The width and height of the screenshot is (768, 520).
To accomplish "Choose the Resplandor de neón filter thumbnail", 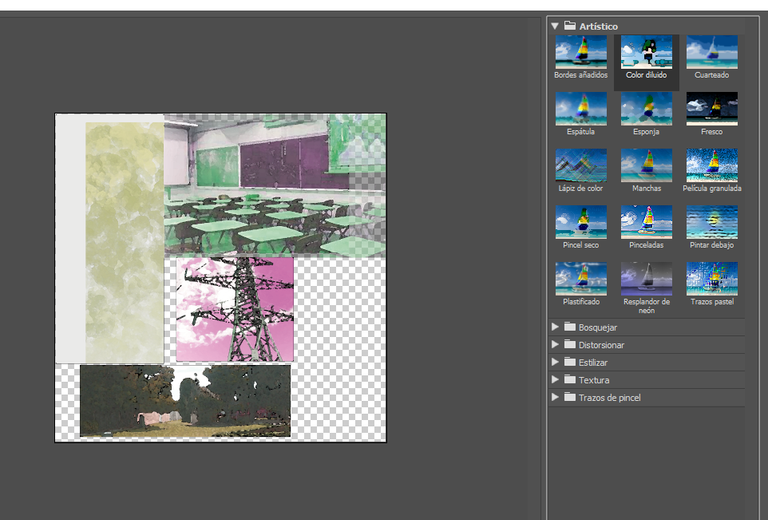I will [647, 279].
